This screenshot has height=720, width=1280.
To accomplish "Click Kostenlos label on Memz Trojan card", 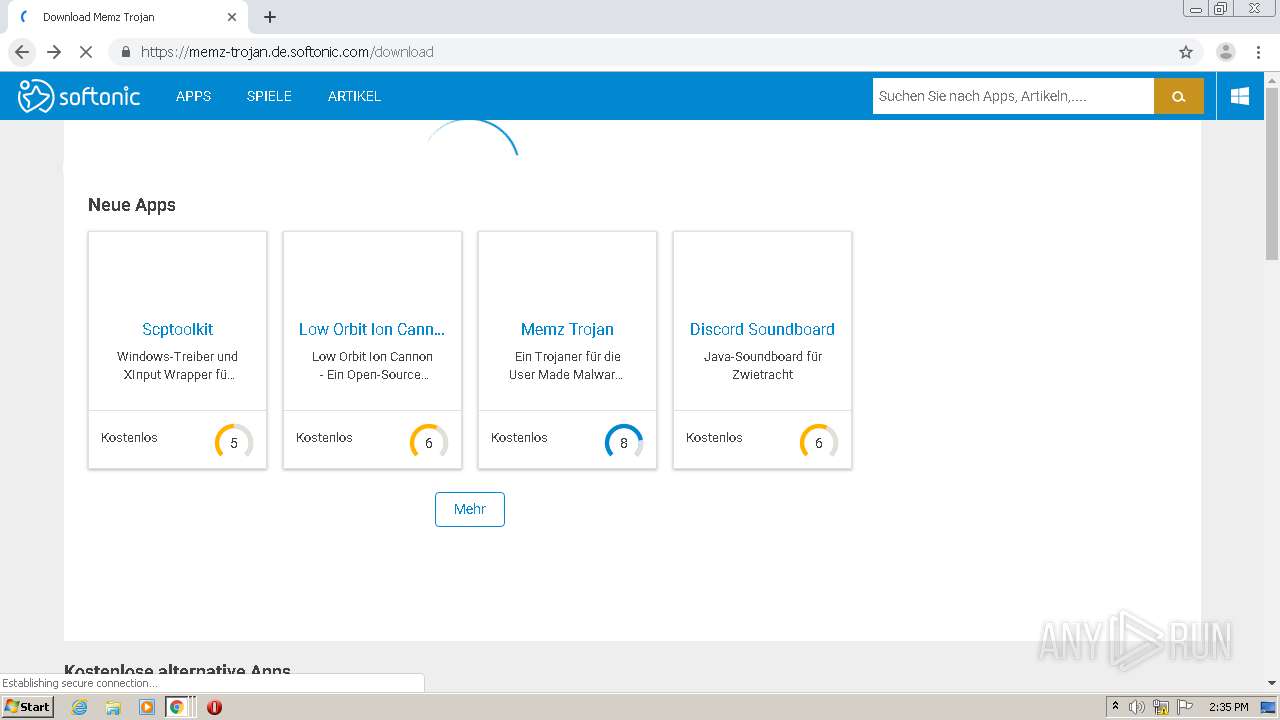I will [x=519, y=437].
